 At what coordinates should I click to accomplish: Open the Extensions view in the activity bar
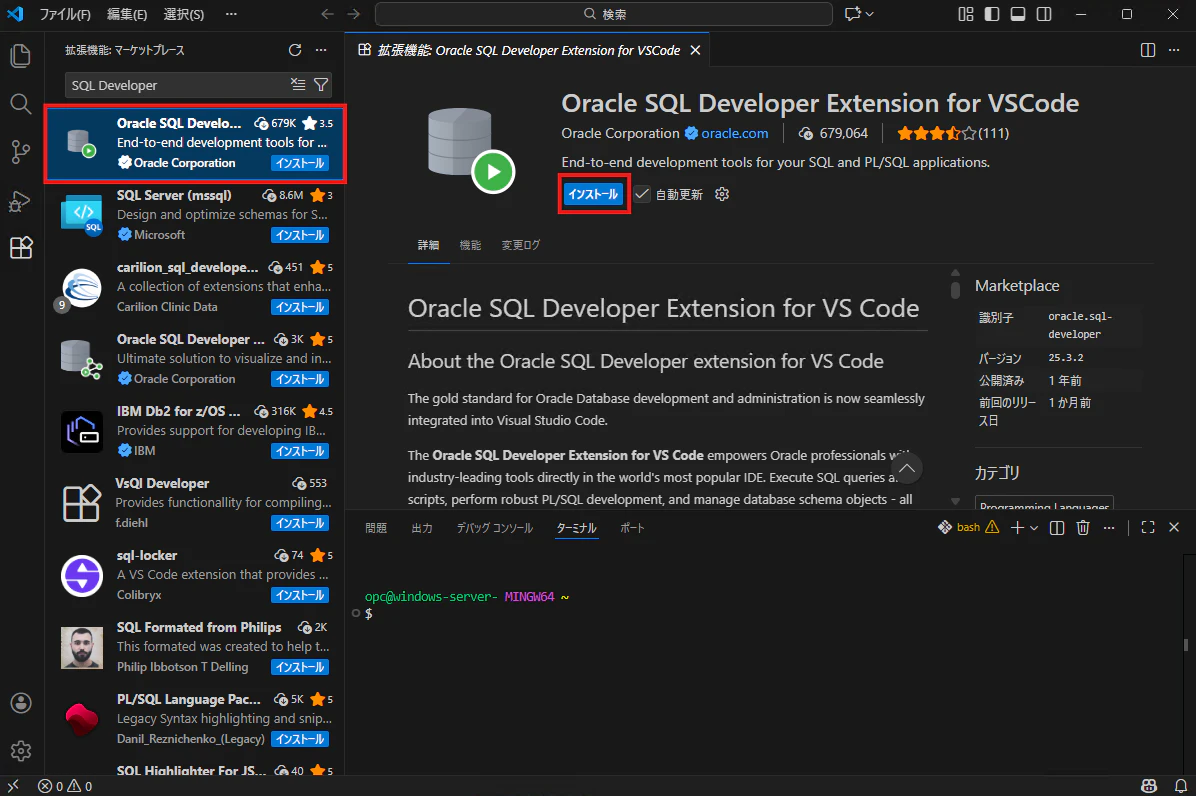click(21, 248)
